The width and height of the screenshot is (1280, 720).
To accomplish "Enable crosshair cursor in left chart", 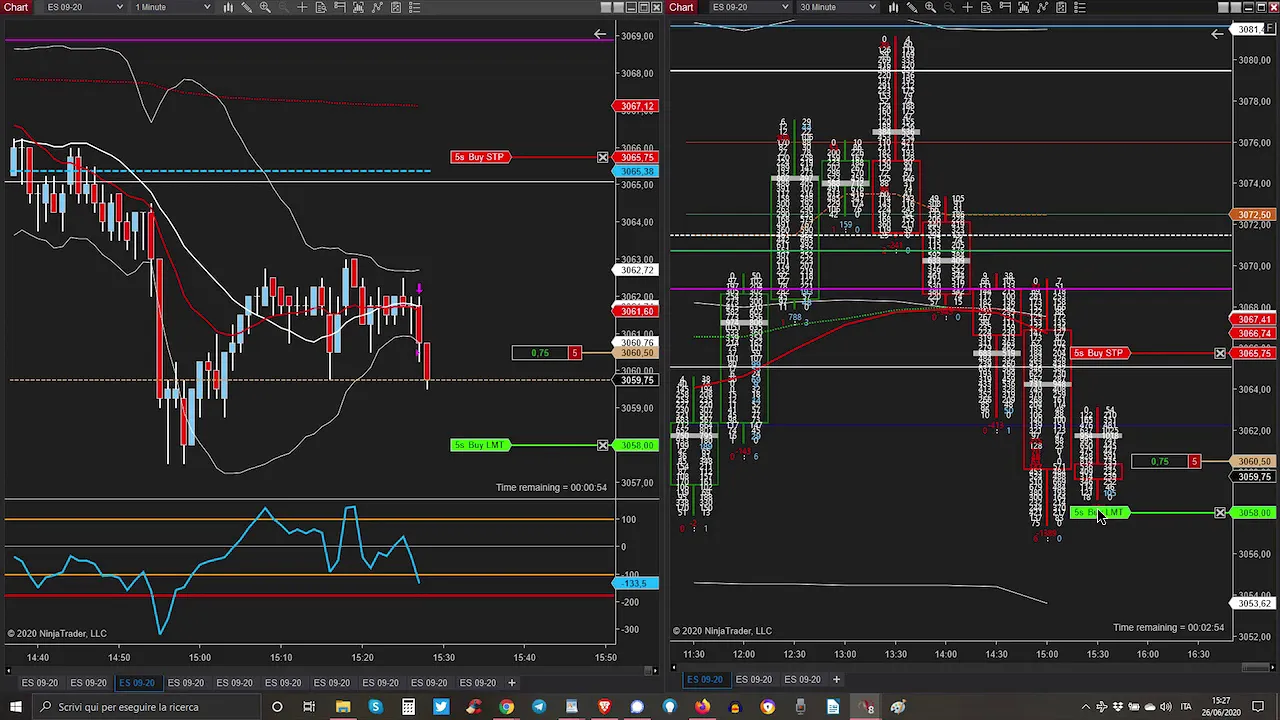I will tap(302, 7).
